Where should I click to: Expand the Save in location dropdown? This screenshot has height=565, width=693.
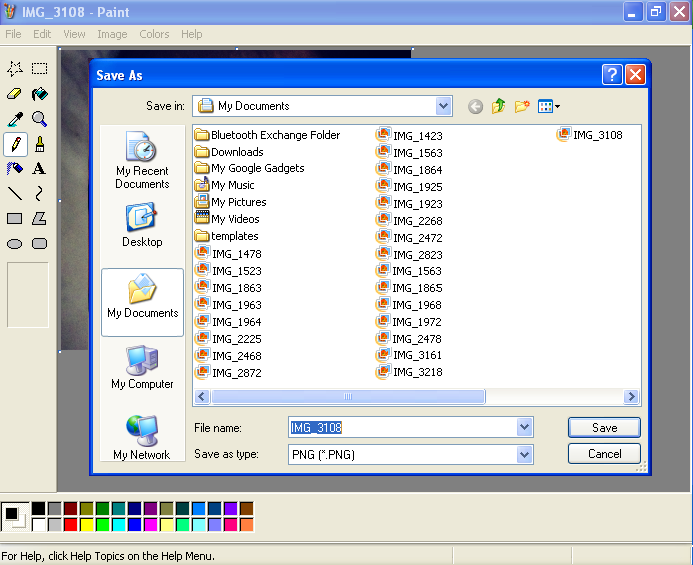(x=443, y=106)
